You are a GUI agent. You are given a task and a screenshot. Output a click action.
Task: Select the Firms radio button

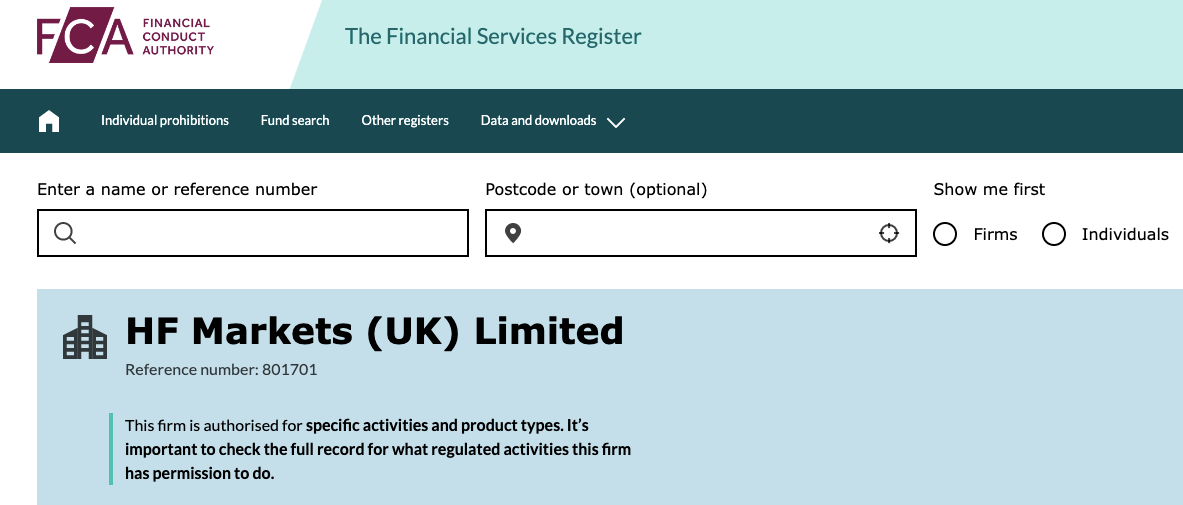click(x=945, y=235)
